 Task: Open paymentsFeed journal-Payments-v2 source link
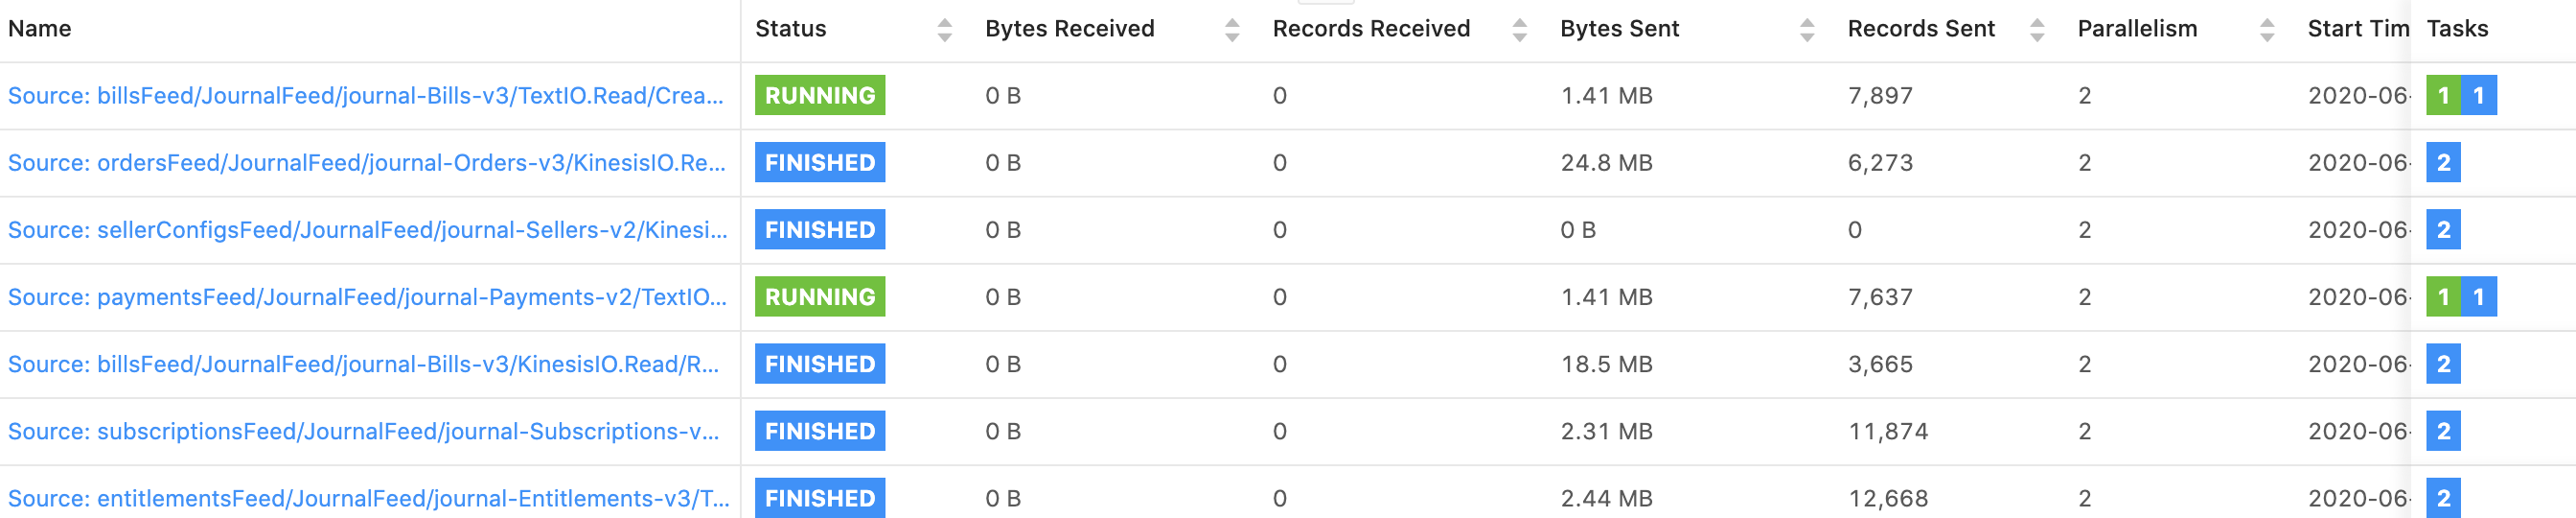(367, 297)
